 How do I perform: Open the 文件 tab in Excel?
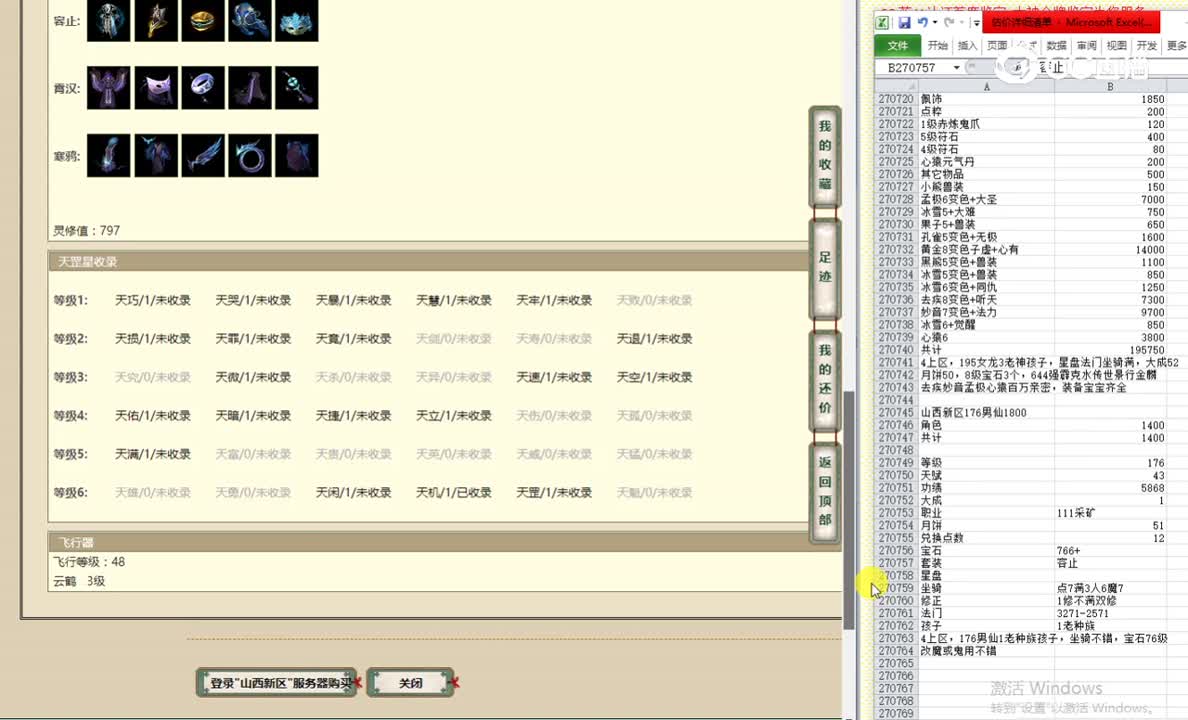898,45
